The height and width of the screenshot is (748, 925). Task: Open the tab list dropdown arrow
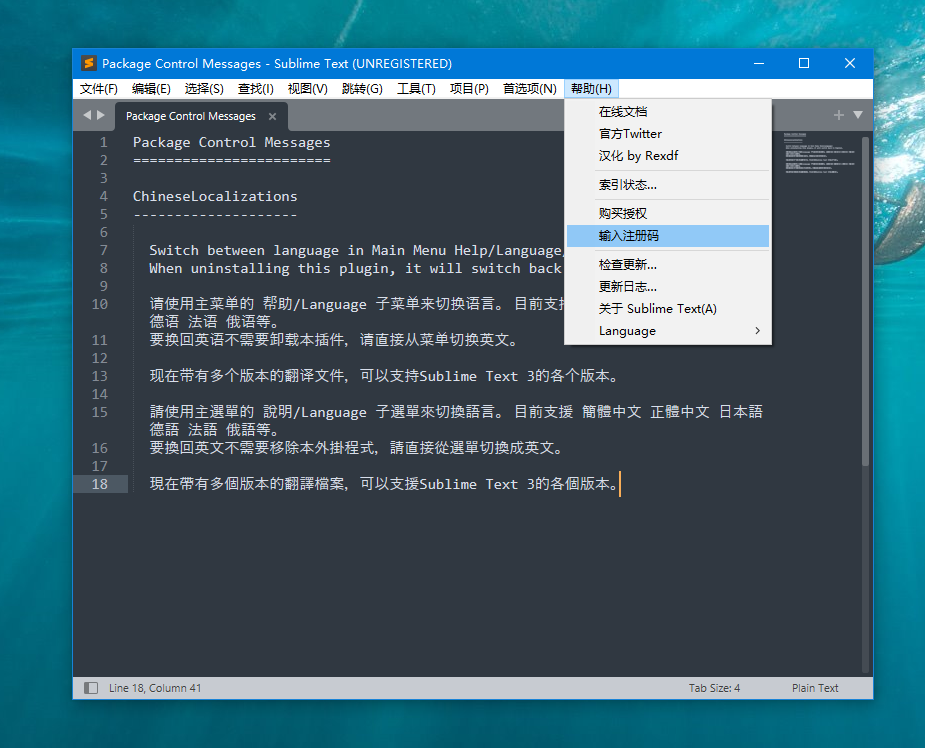858,115
